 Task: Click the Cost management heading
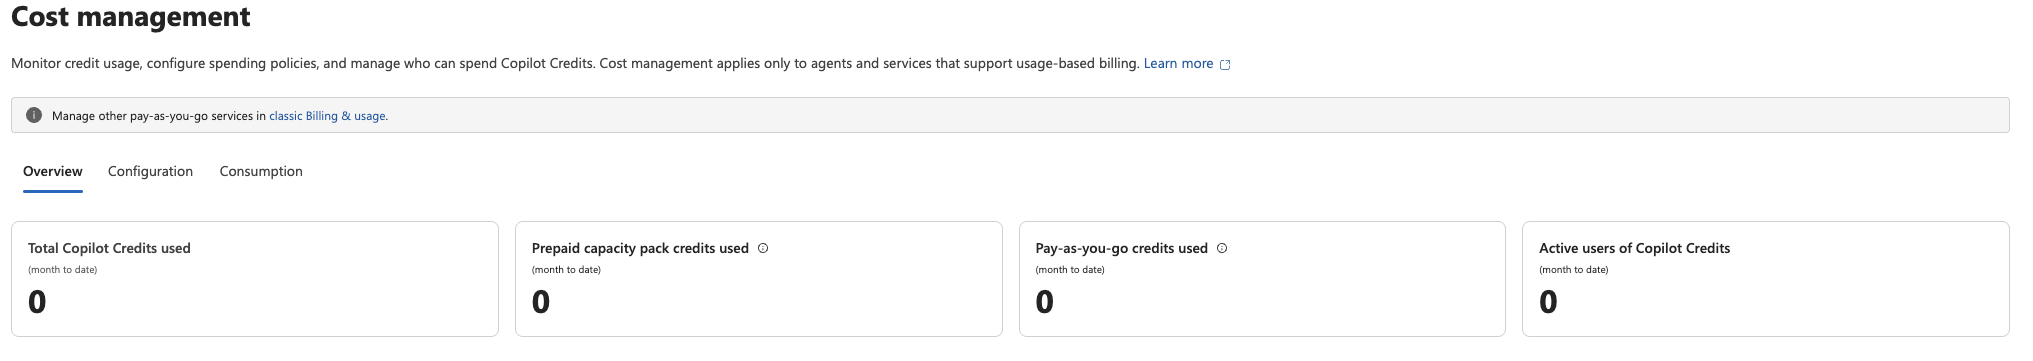click(131, 17)
